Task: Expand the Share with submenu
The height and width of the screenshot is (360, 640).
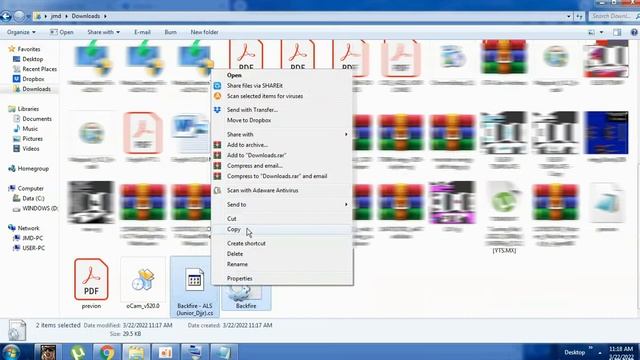Action: [282, 134]
